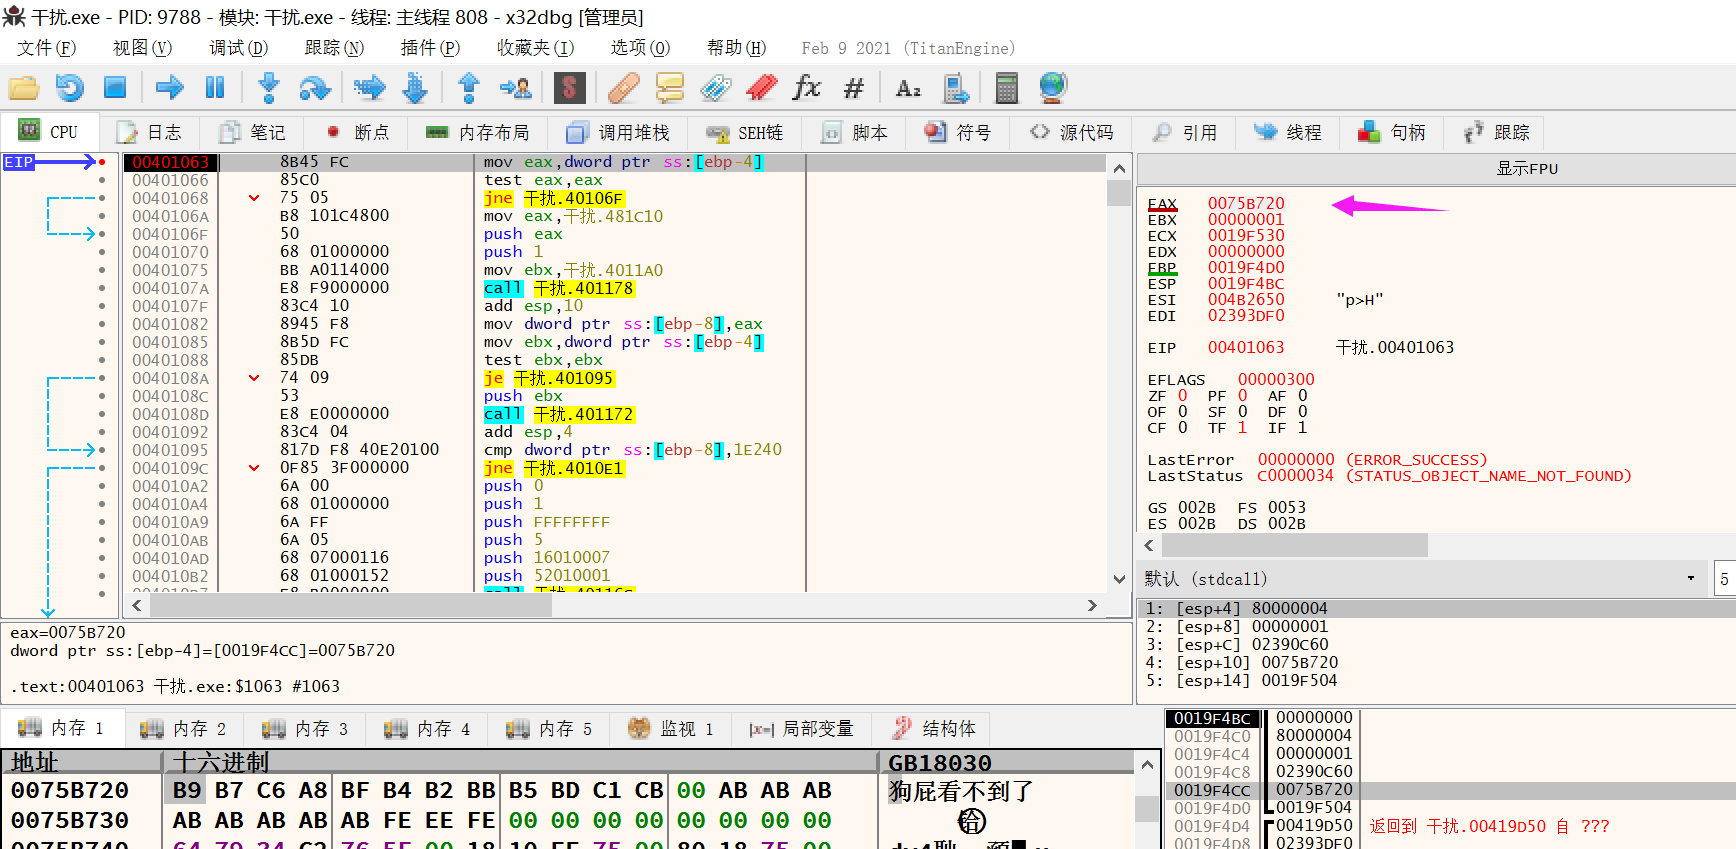Toggle breakpoint dot at address 00401066
Viewport: 1736px width, 849px height.
[x=102, y=180]
